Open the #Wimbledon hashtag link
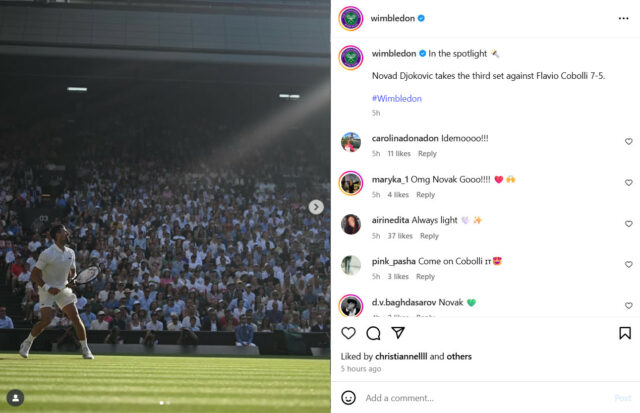This screenshot has height=413, width=640. pyautogui.click(x=397, y=98)
